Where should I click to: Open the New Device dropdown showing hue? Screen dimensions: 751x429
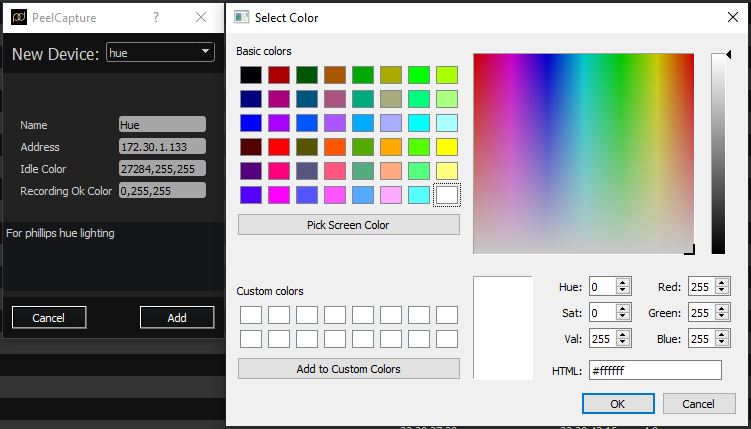[x=160, y=52]
